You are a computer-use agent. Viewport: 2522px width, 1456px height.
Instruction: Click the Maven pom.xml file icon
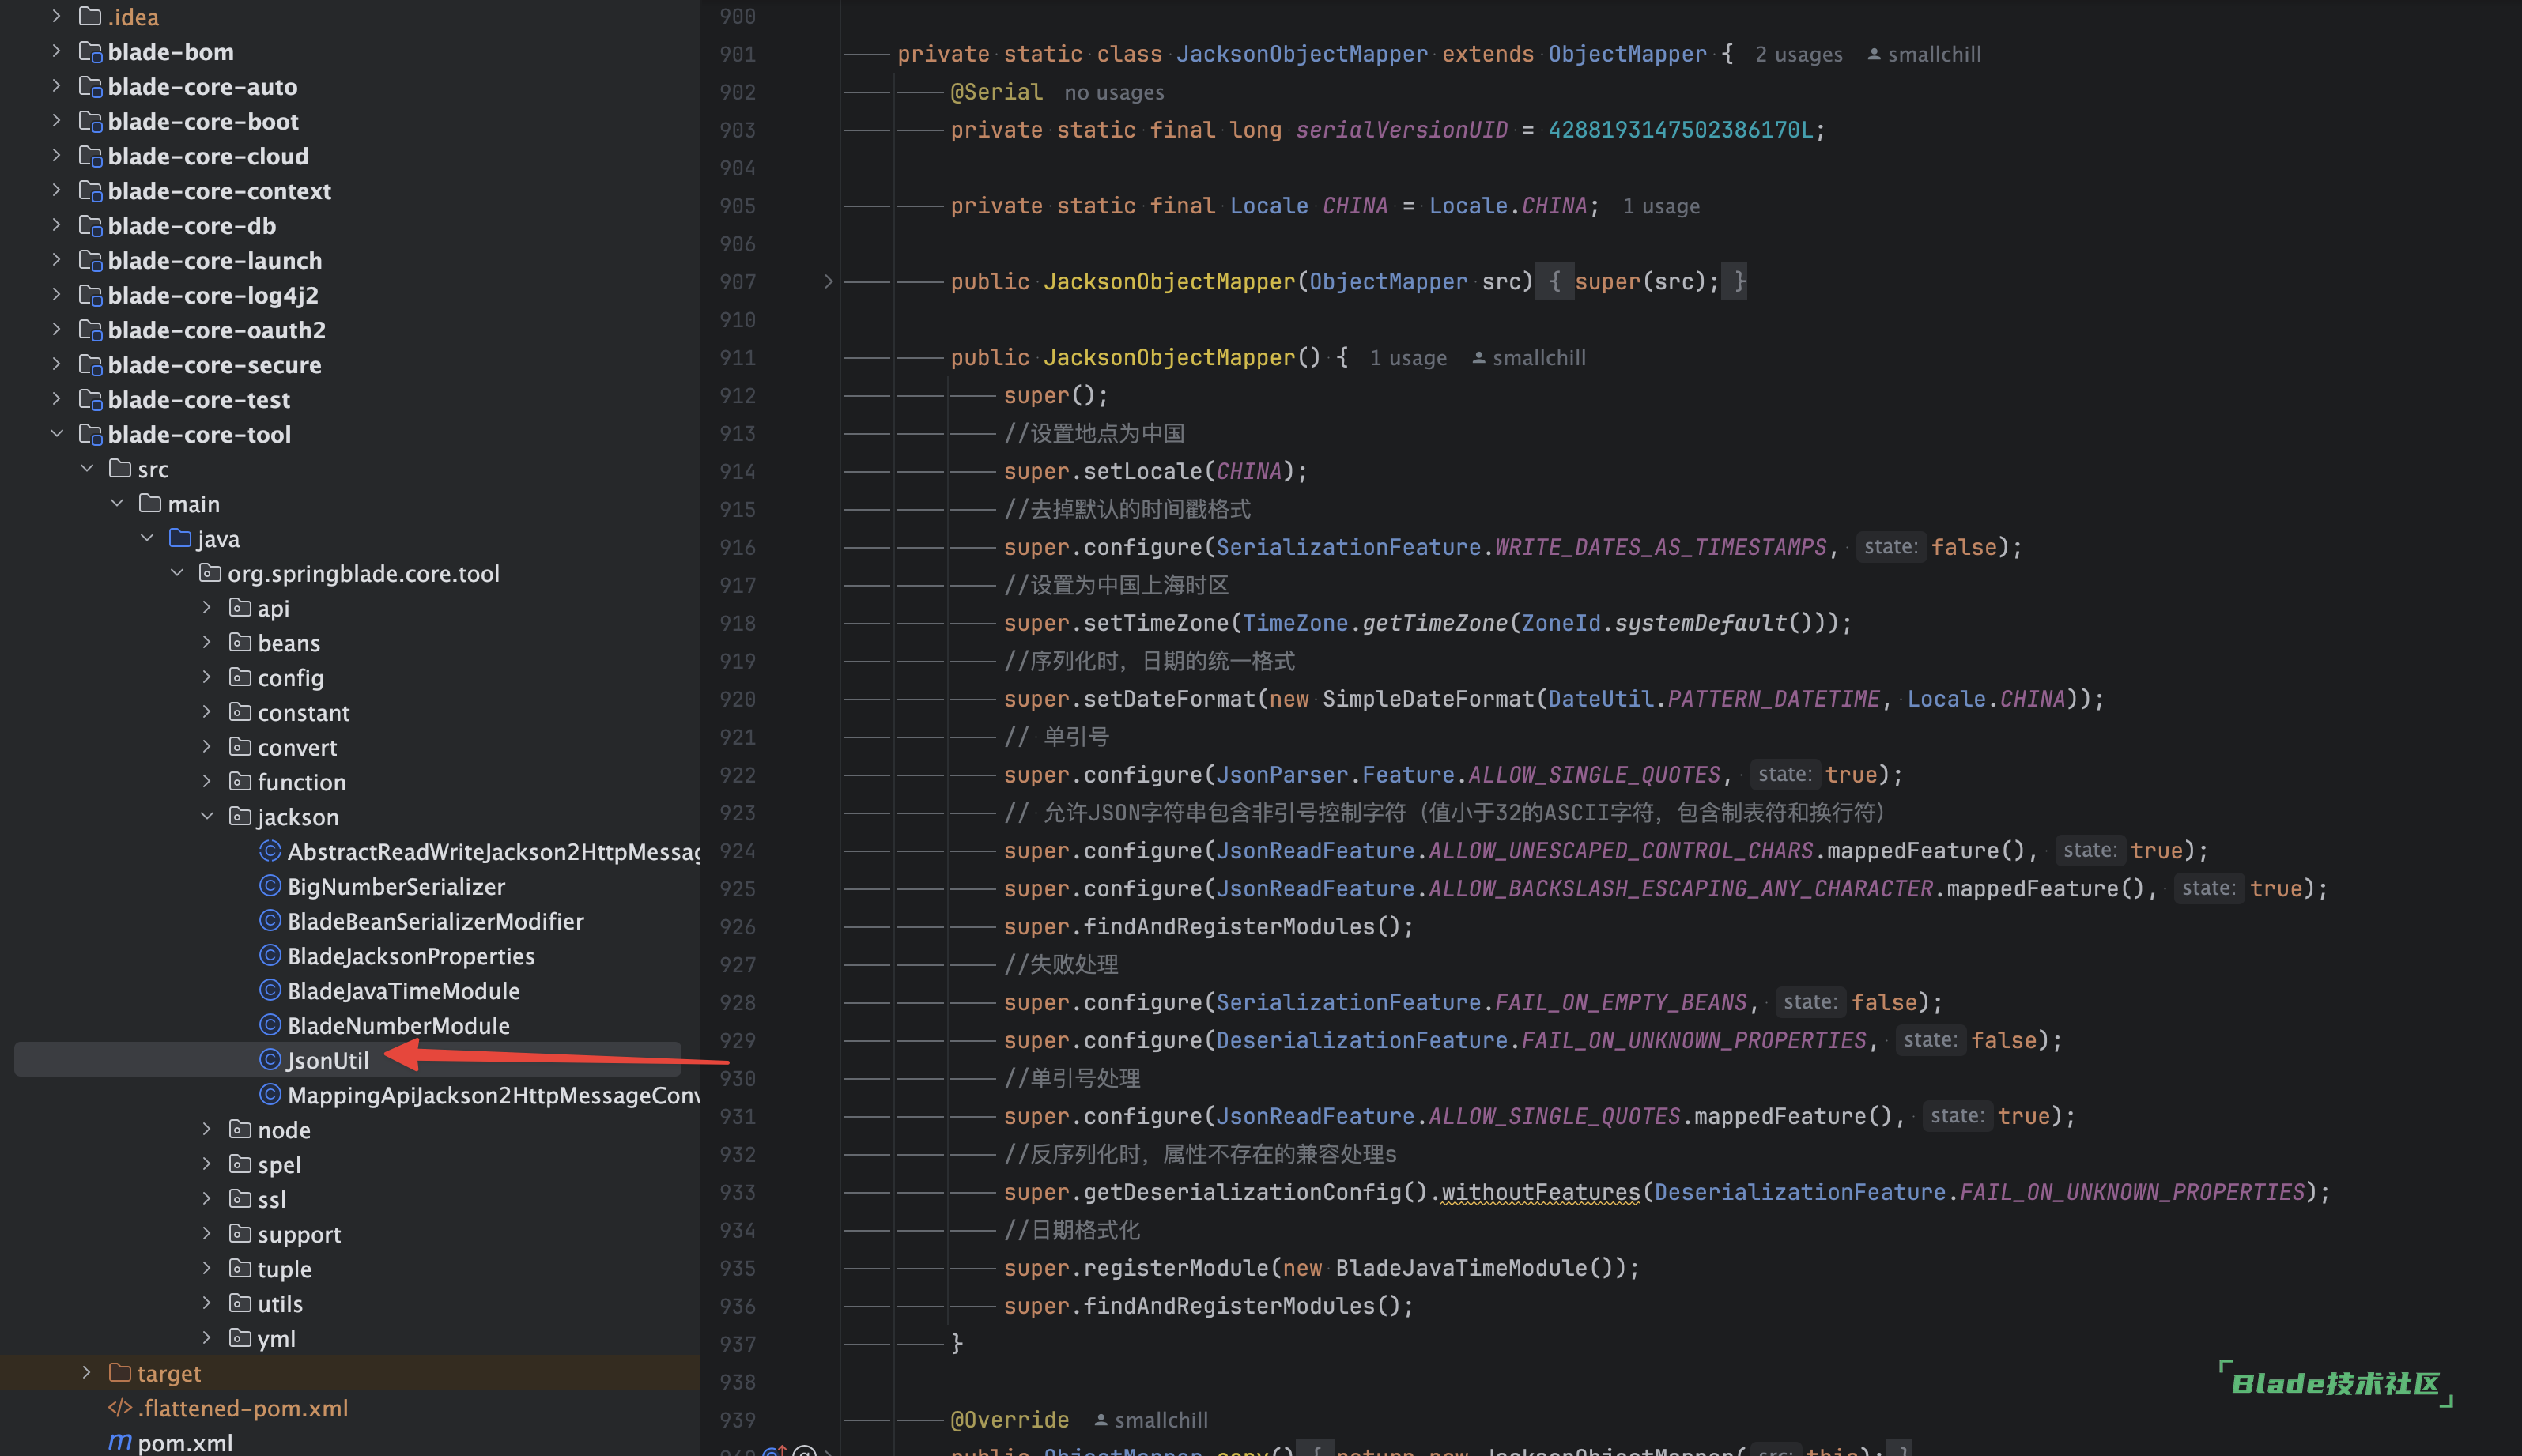click(x=120, y=1442)
